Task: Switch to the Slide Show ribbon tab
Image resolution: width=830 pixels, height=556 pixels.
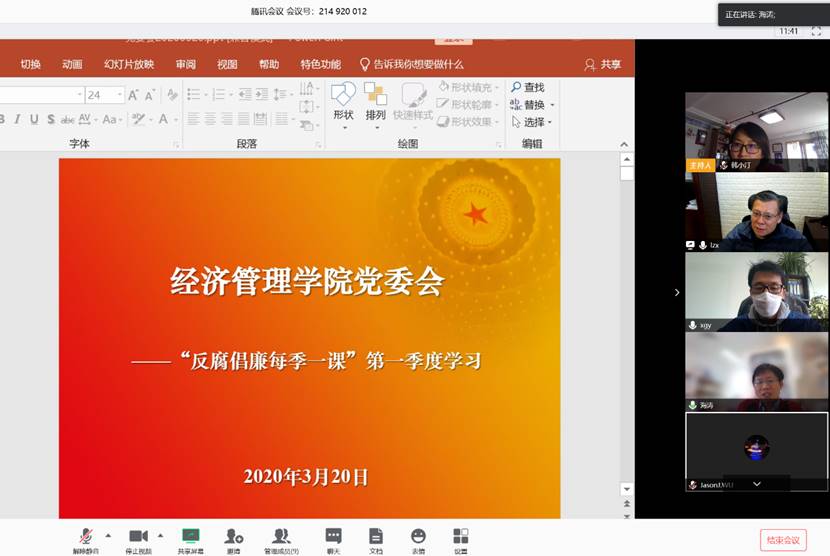Action: pyautogui.click(x=129, y=65)
